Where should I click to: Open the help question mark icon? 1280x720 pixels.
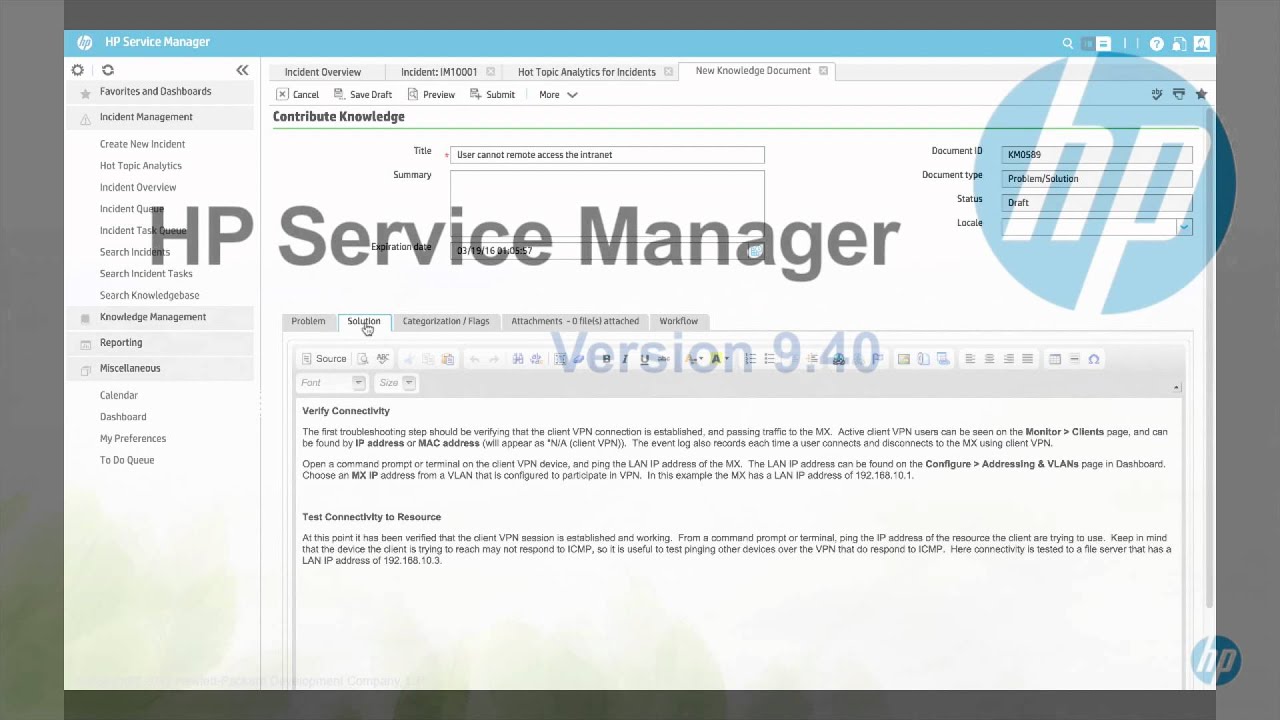pyautogui.click(x=1157, y=43)
